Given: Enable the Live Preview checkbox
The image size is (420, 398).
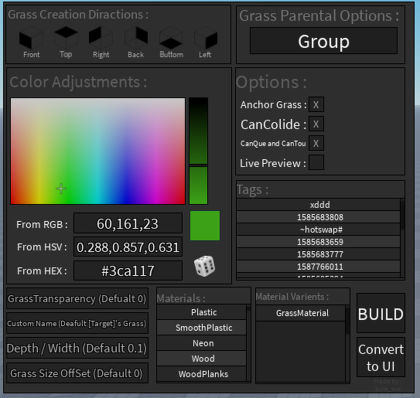Looking at the screenshot, I should (x=316, y=163).
